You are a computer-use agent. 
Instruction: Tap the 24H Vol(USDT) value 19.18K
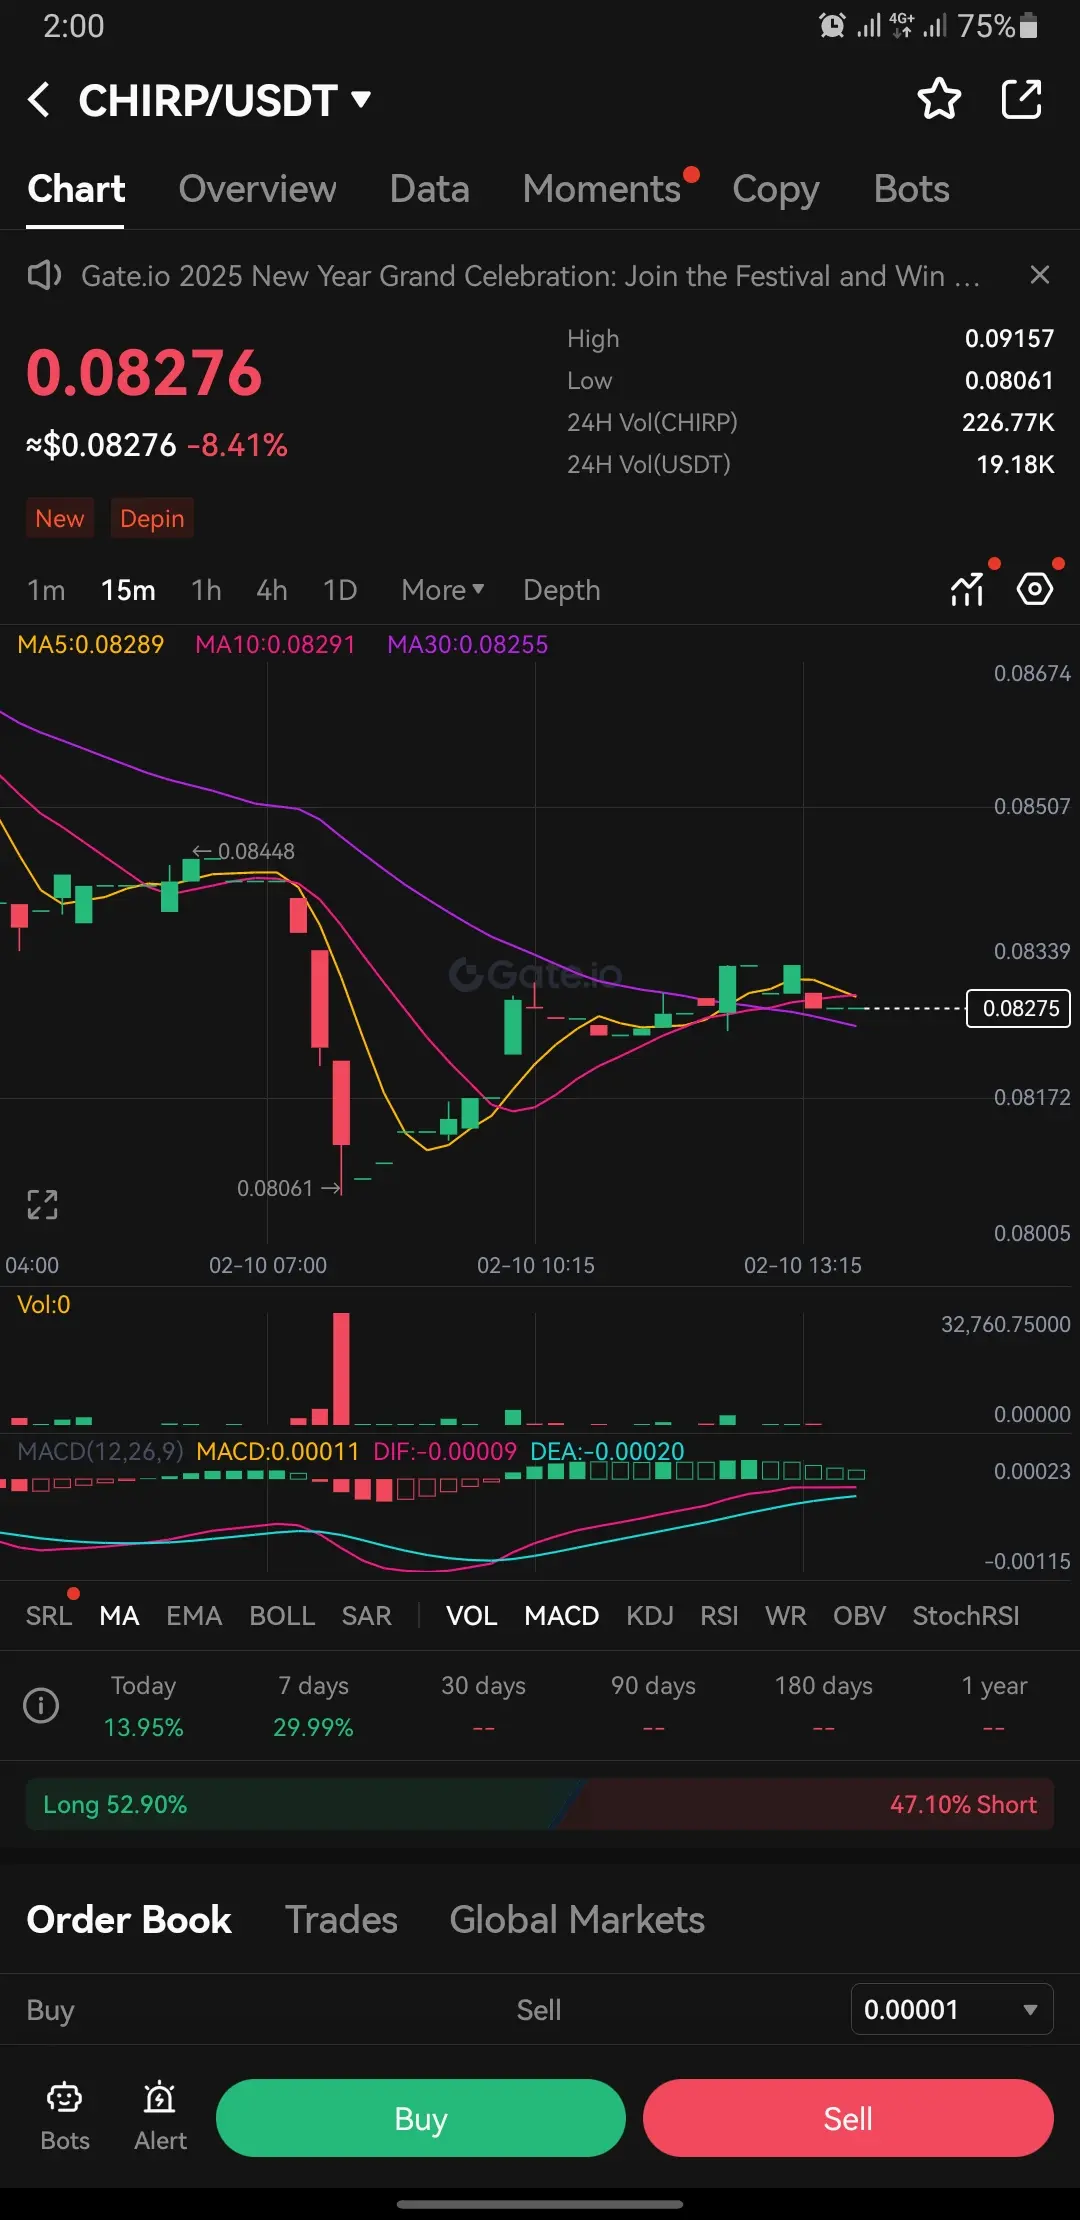coord(1015,464)
